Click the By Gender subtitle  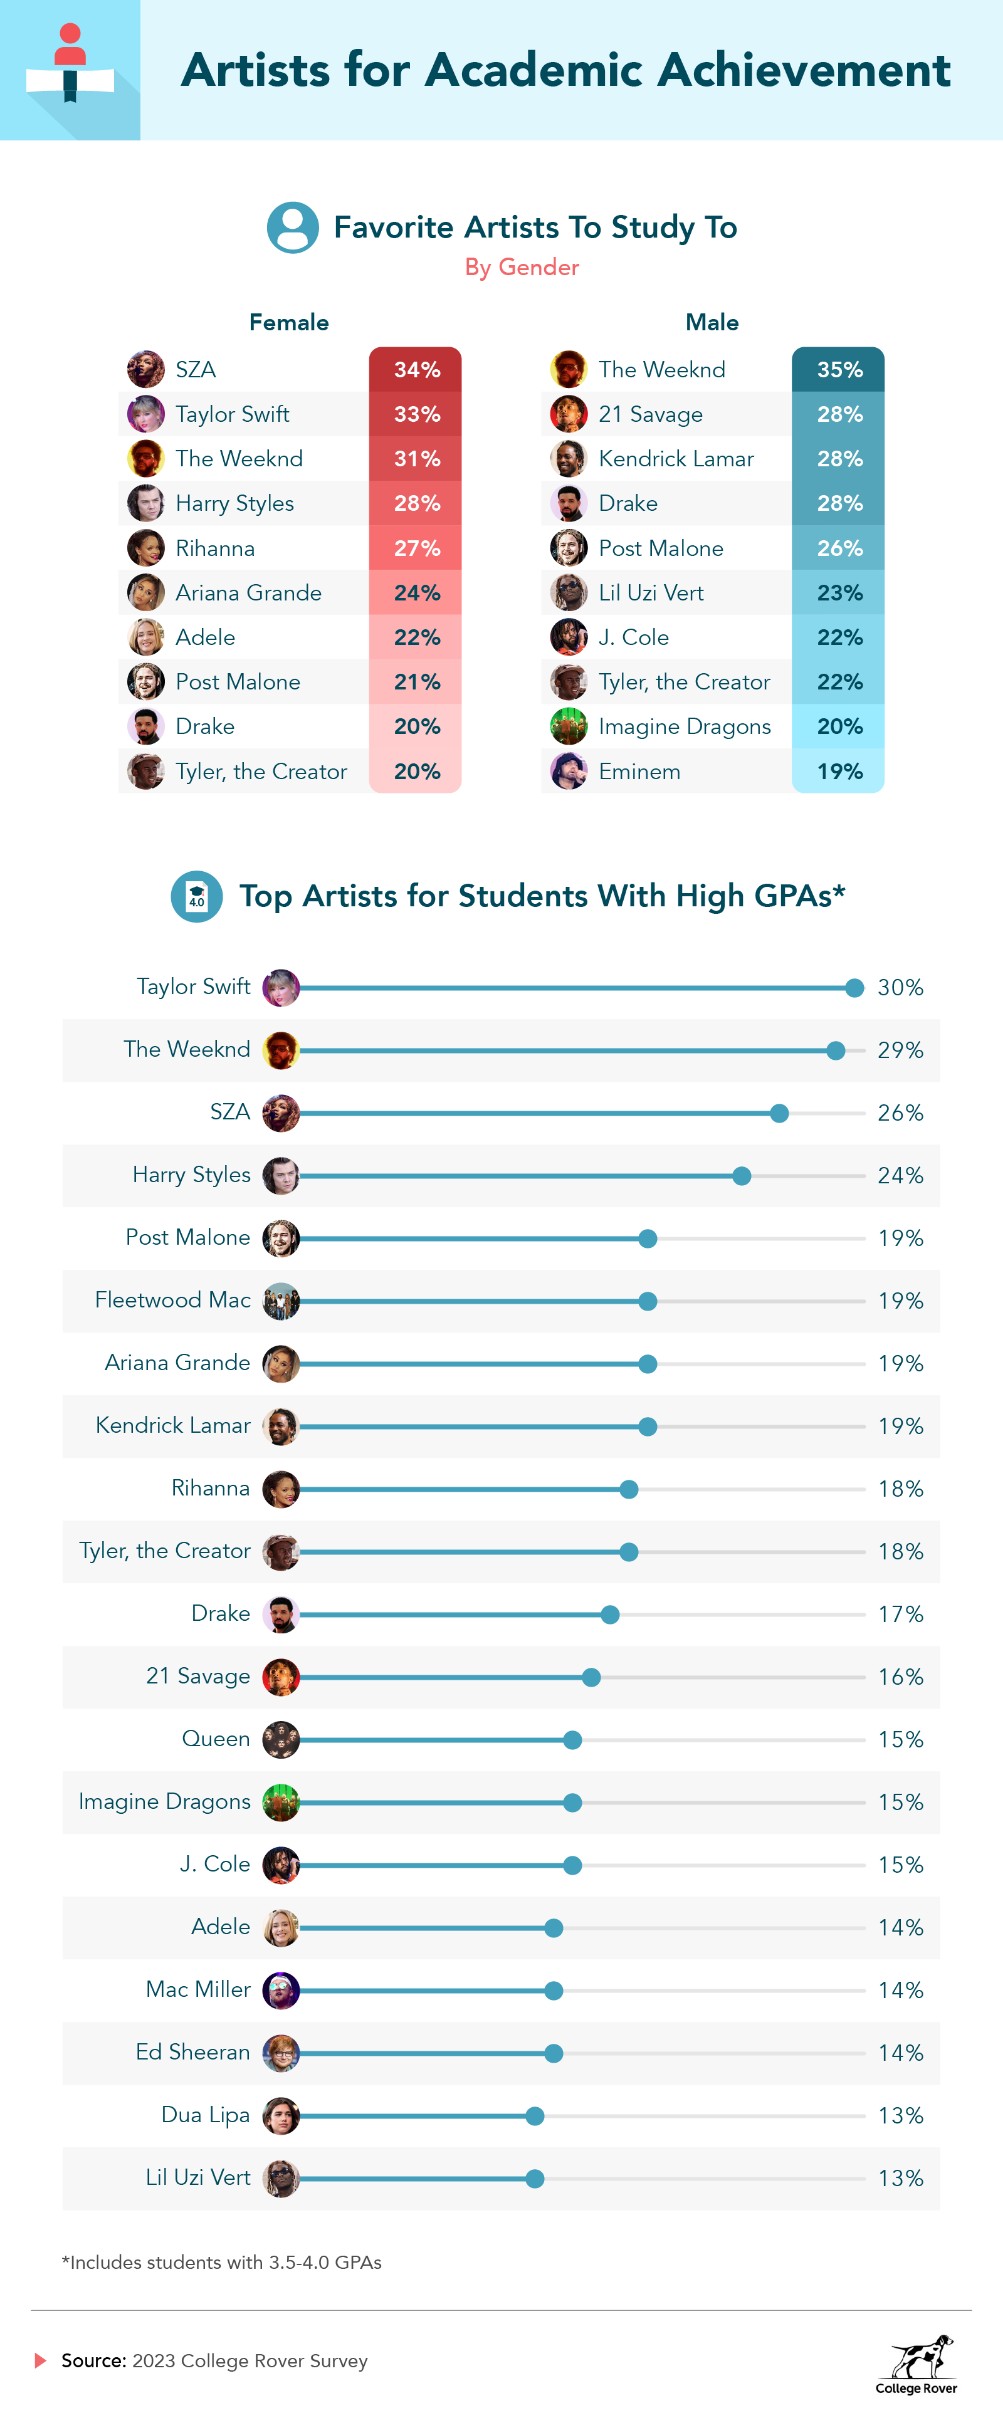(x=522, y=267)
